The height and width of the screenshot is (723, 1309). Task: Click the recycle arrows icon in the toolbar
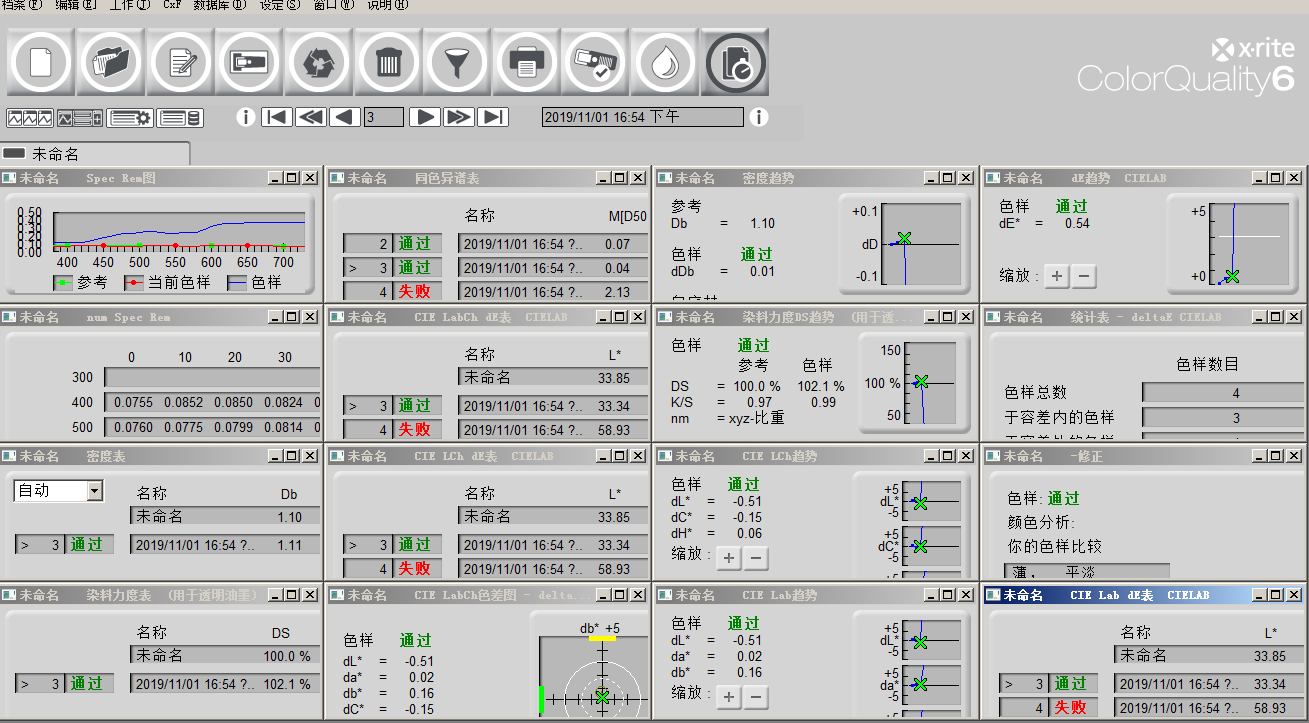tap(318, 62)
